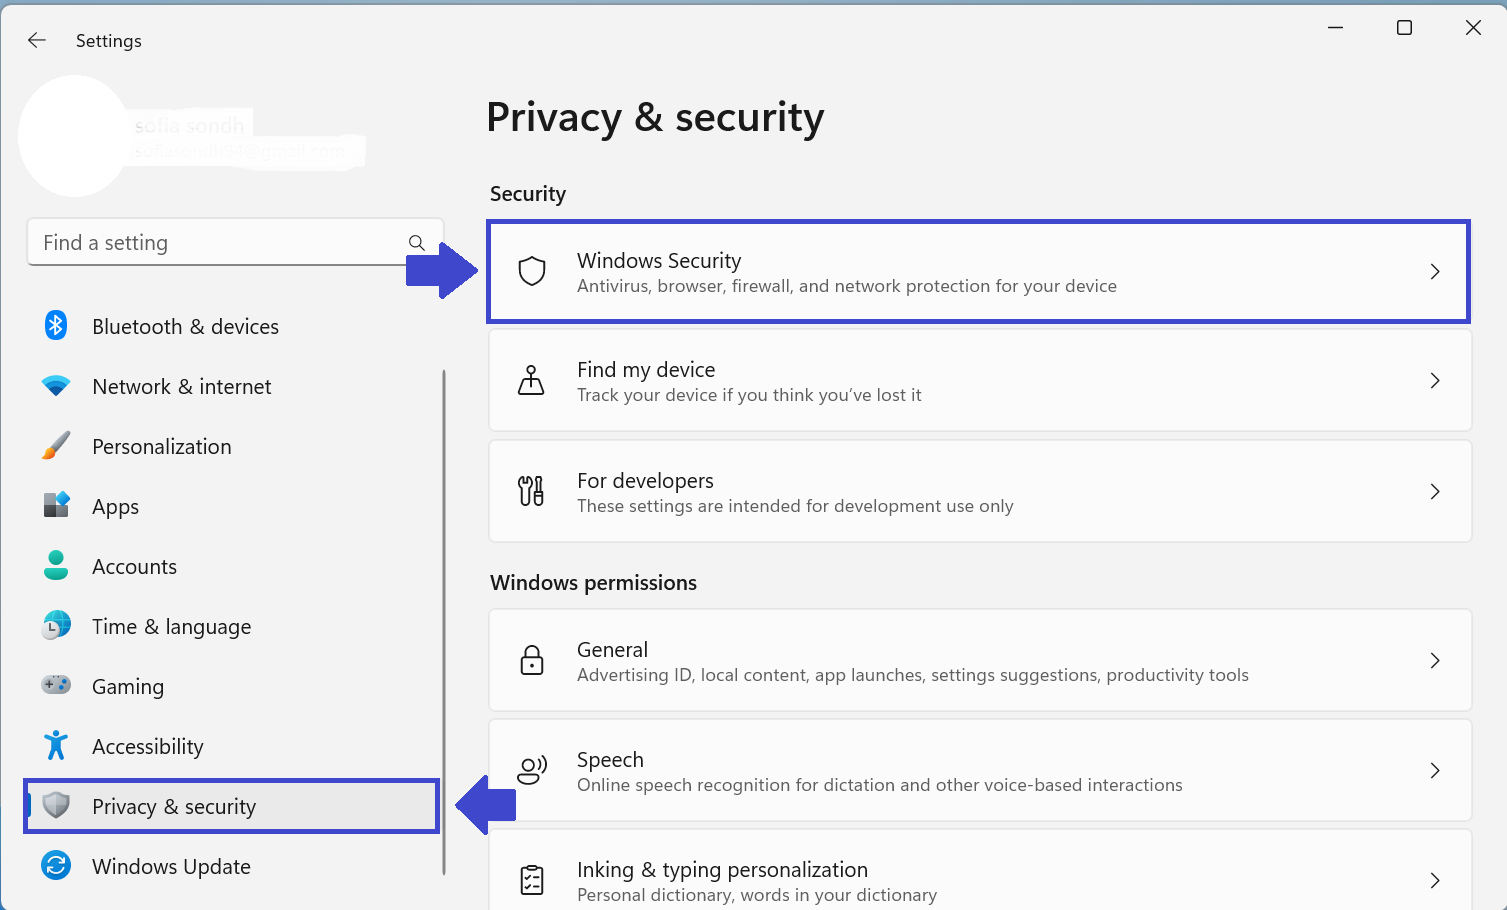
Task: Select Privacy & security sidebar item
Action: (x=232, y=806)
